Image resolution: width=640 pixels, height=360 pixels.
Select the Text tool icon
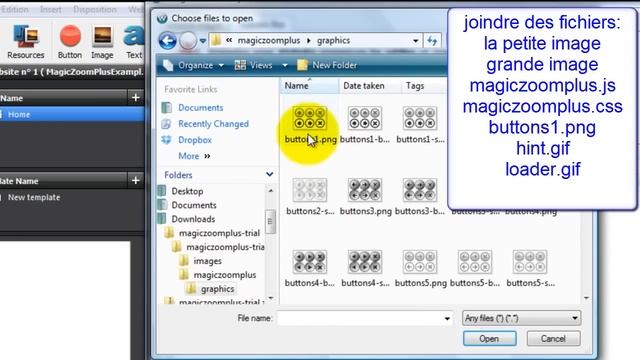point(133,37)
